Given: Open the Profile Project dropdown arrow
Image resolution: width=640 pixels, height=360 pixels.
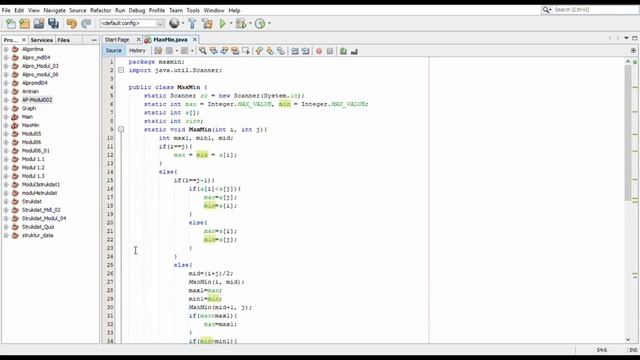Looking at the screenshot, I should [x=269, y=24].
